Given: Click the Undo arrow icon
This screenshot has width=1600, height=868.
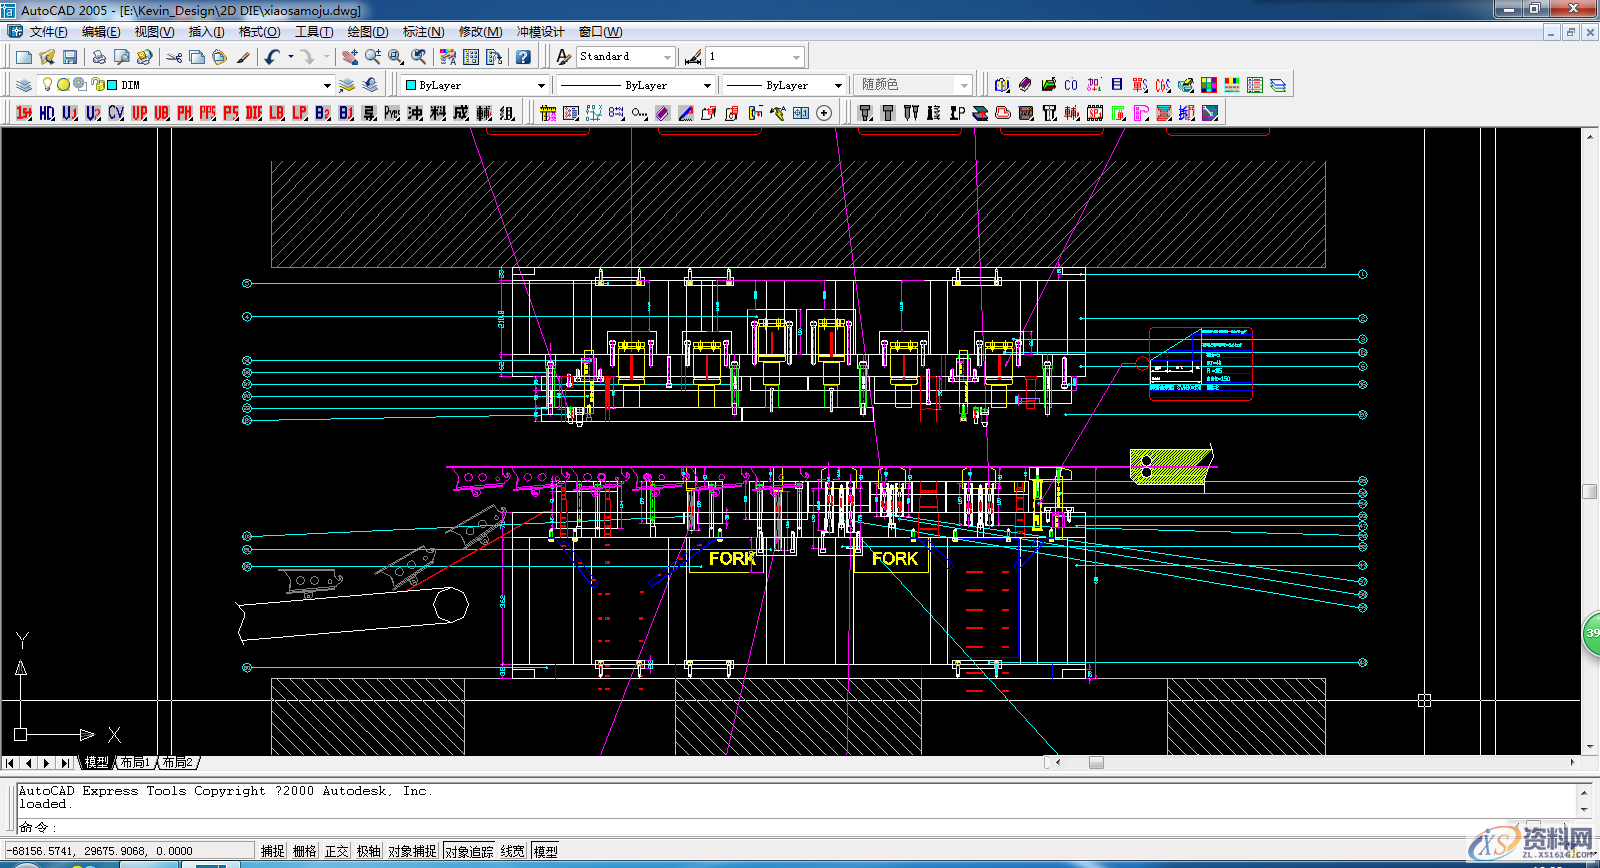Looking at the screenshot, I should pos(272,57).
